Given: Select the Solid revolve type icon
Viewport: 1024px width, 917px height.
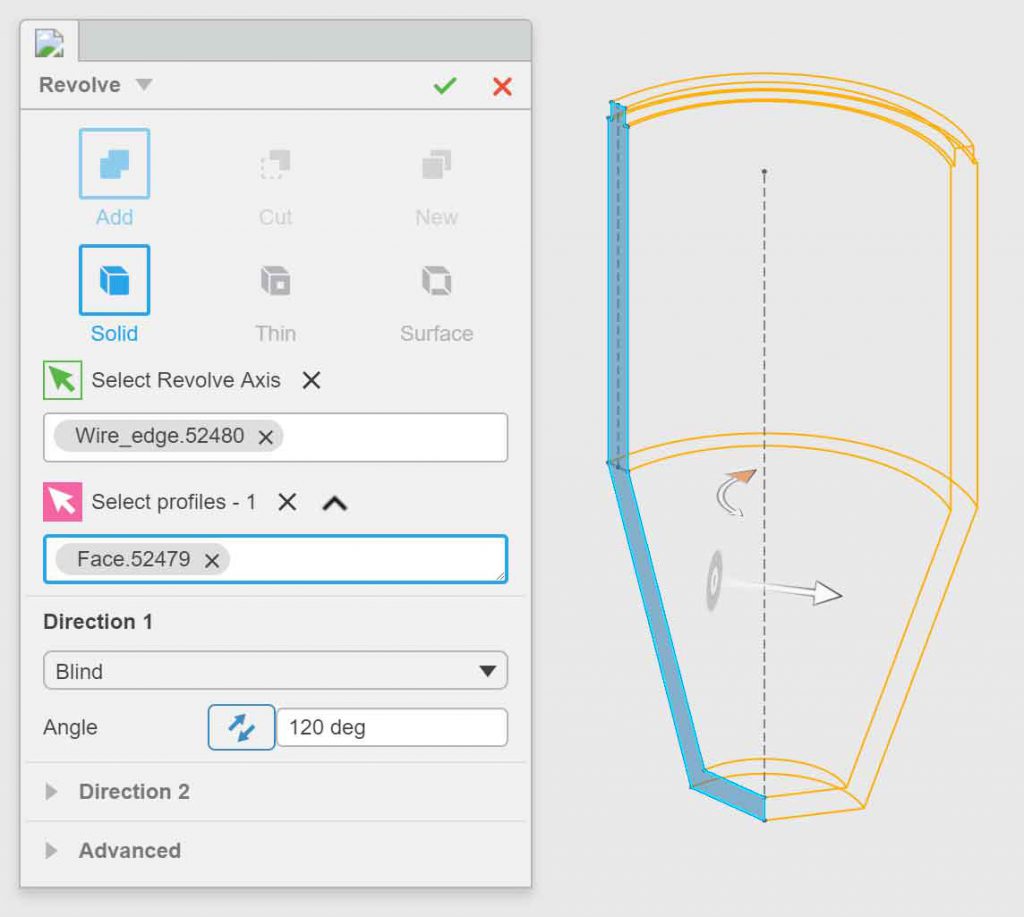Looking at the screenshot, I should (113, 280).
